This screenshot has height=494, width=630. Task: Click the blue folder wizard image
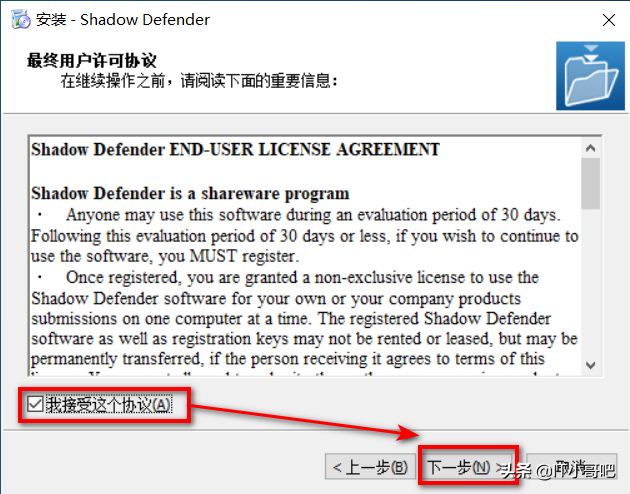(x=590, y=76)
